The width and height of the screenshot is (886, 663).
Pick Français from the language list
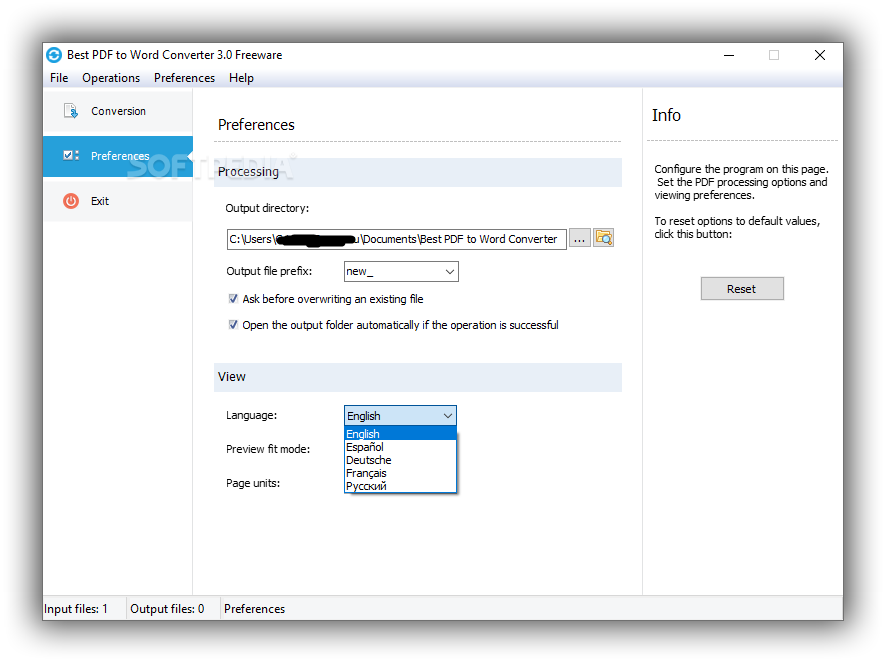(400, 473)
